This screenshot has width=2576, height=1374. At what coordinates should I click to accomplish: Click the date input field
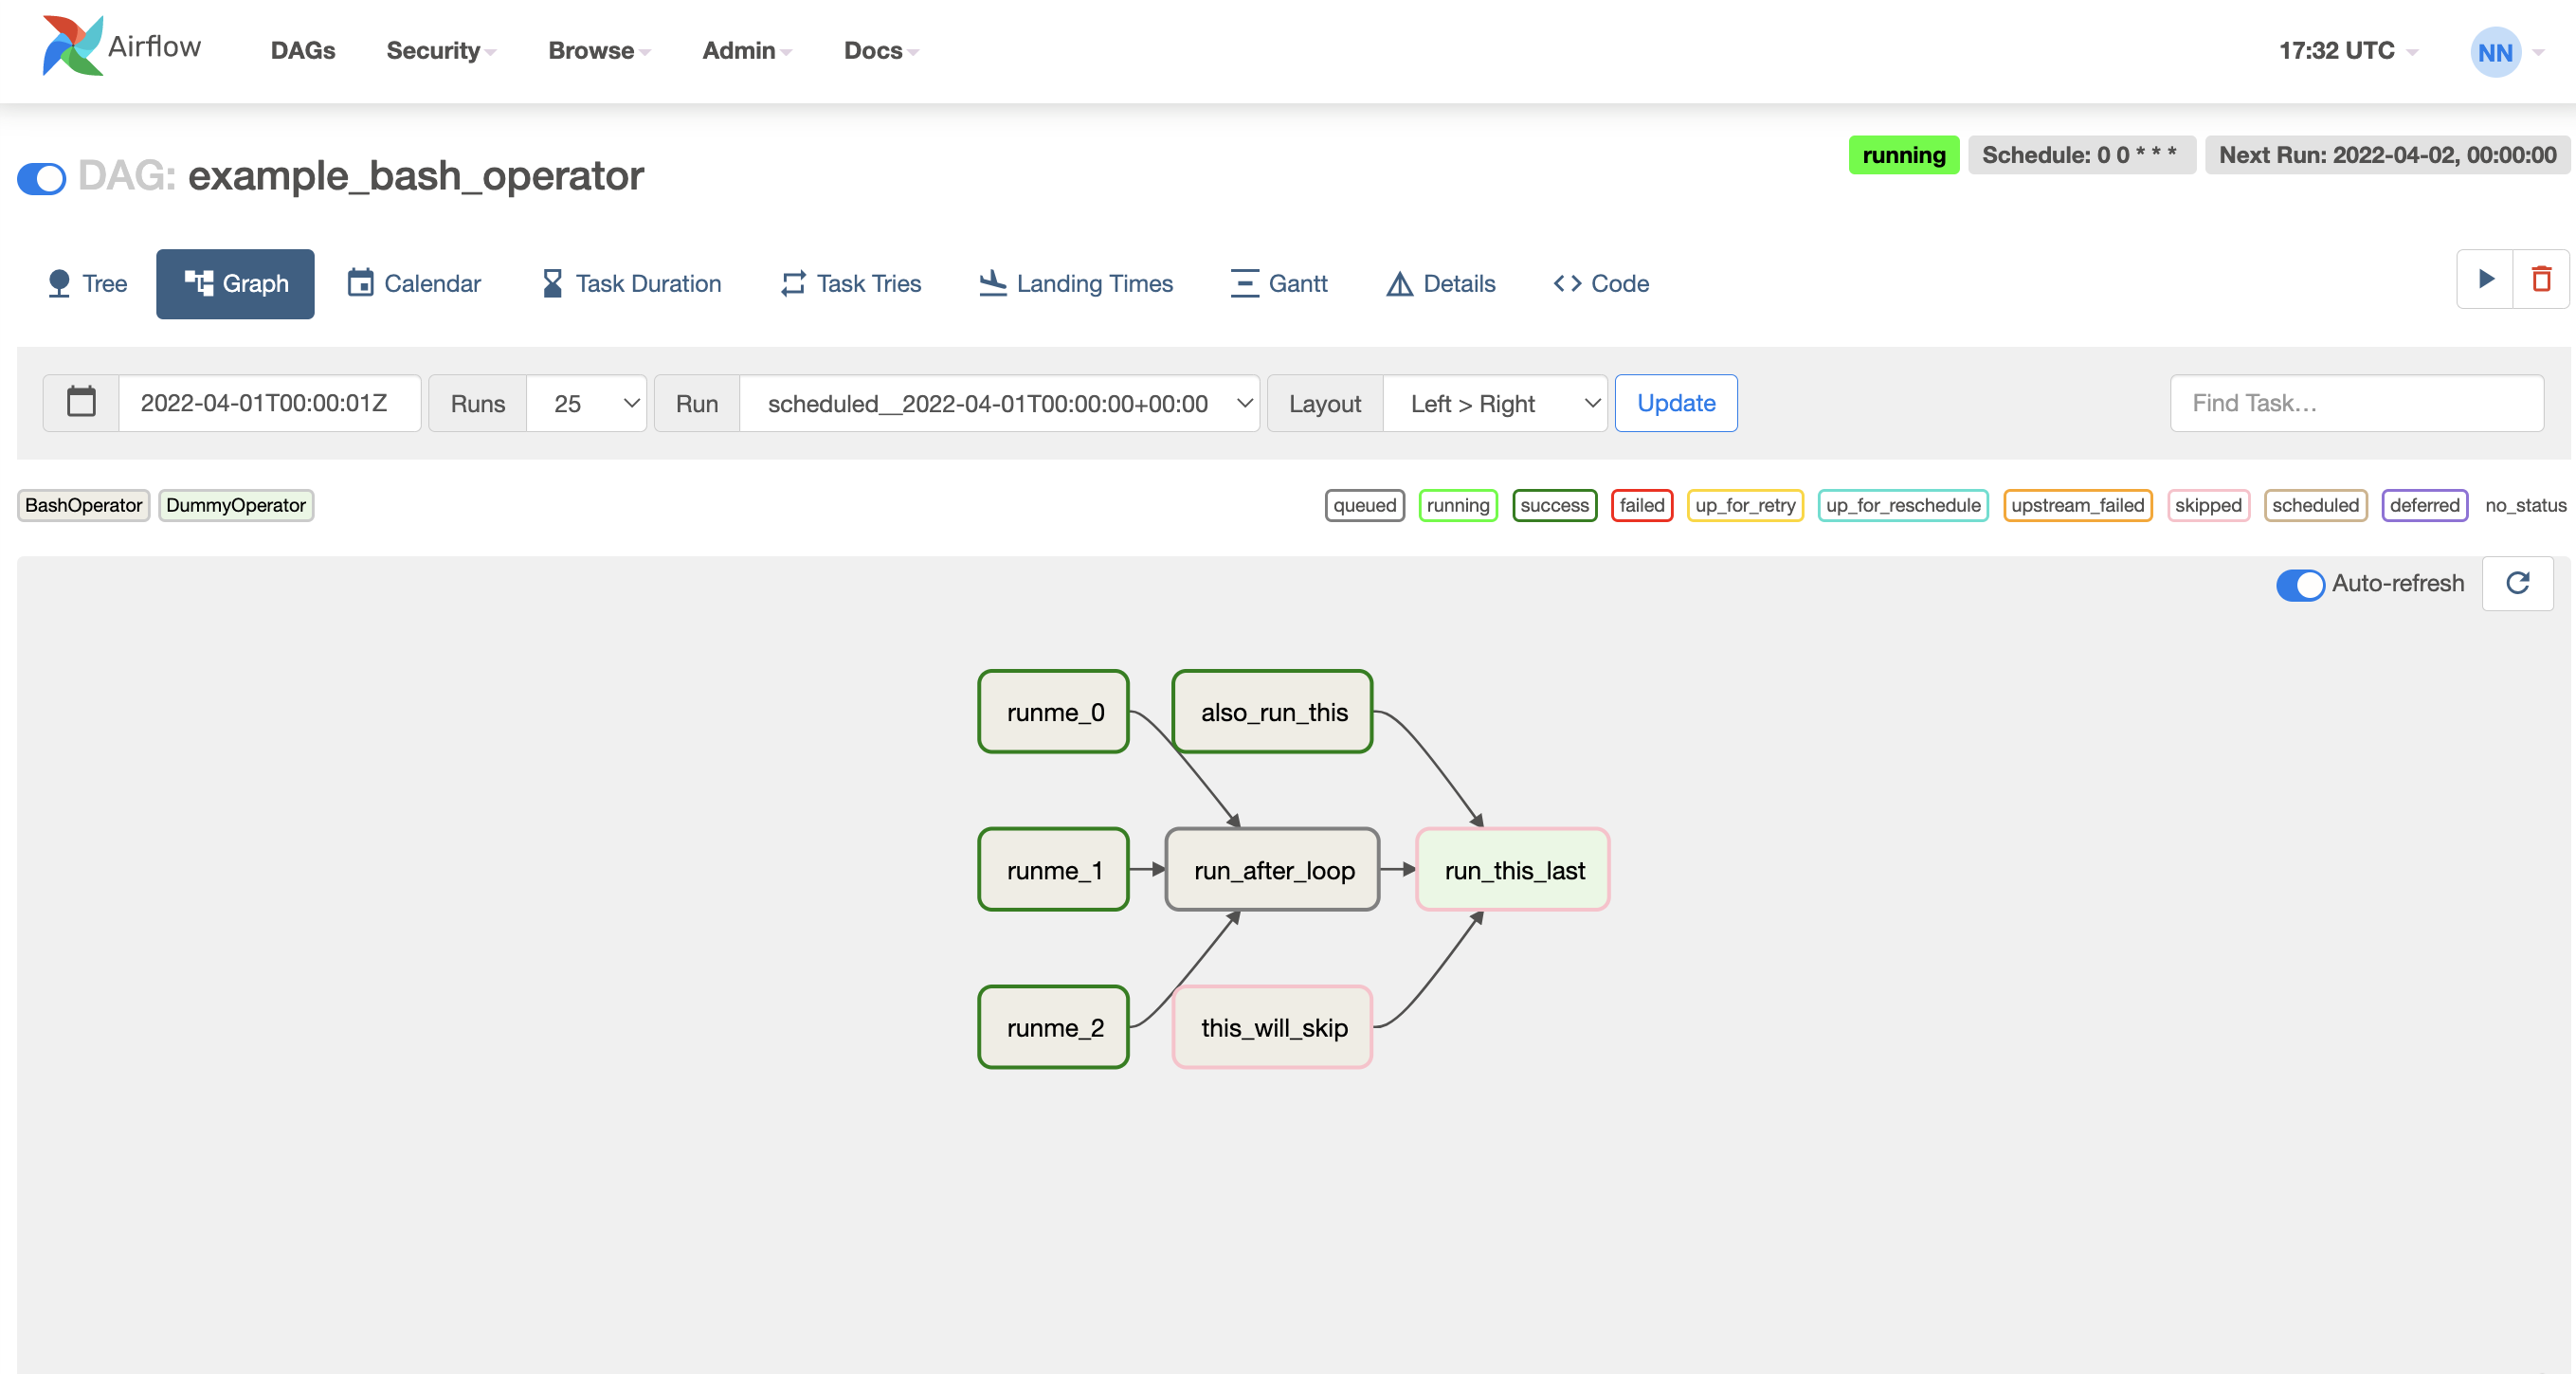tap(269, 403)
